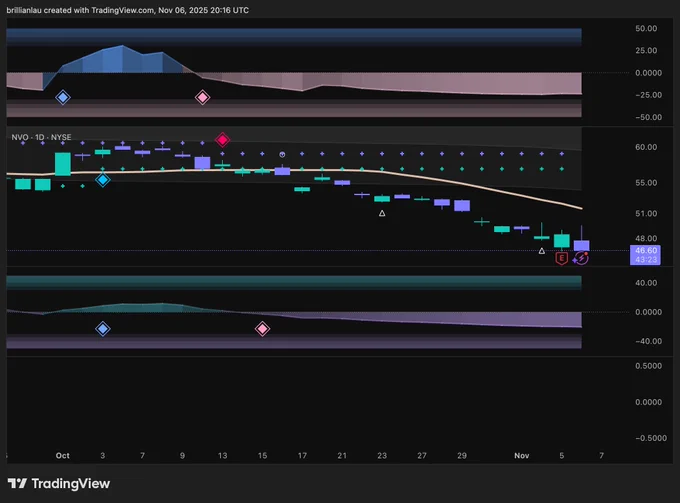The image size is (680, 503).
Task: Click the blue diamond marker in lower indicator pane
Action: [103, 328]
